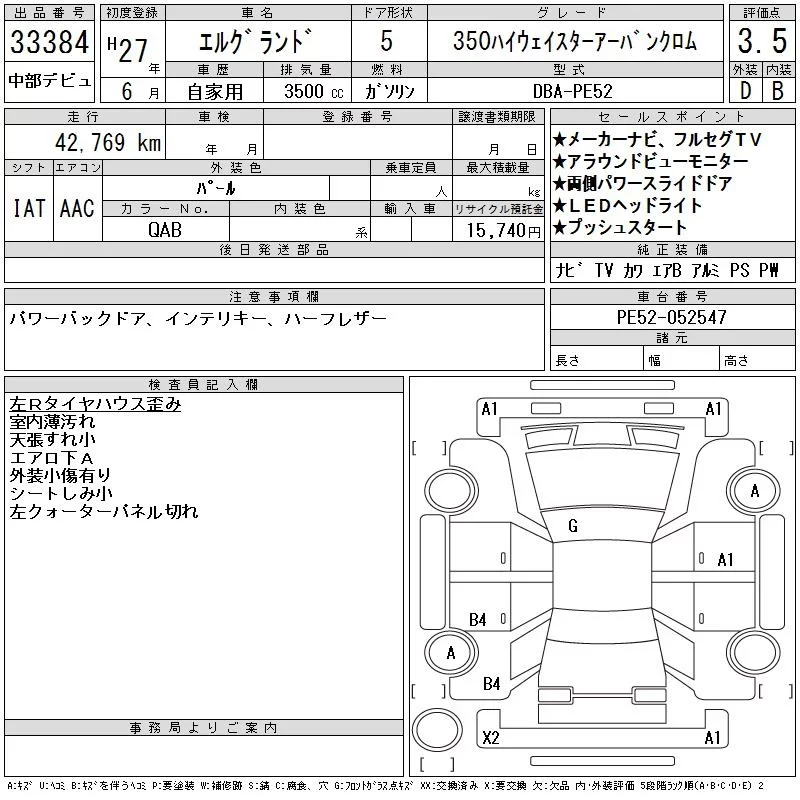Click the 自家用 vehicle history value

click(x=215, y=92)
